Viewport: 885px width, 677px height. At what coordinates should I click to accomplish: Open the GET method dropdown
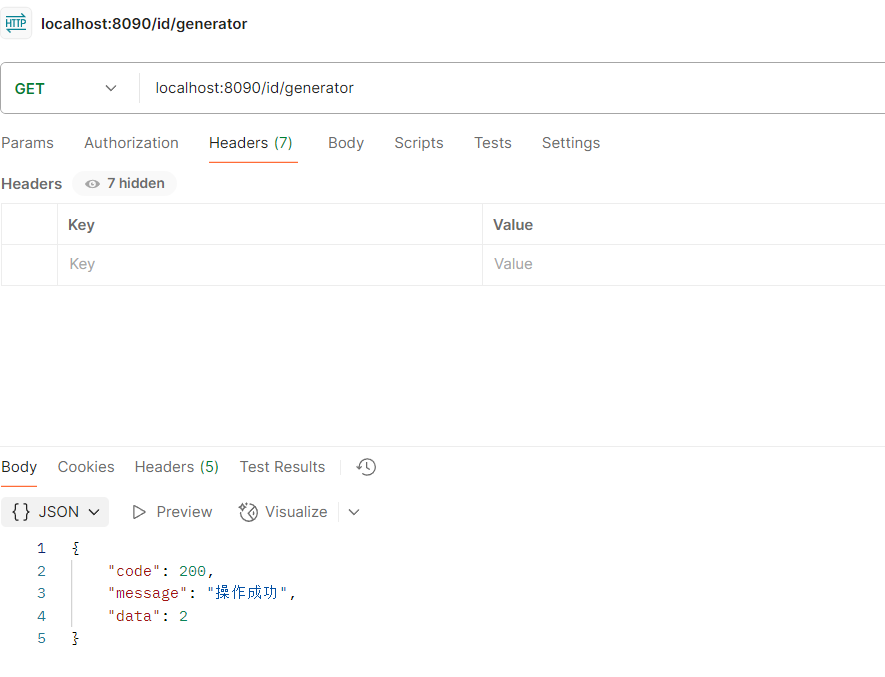[110, 87]
